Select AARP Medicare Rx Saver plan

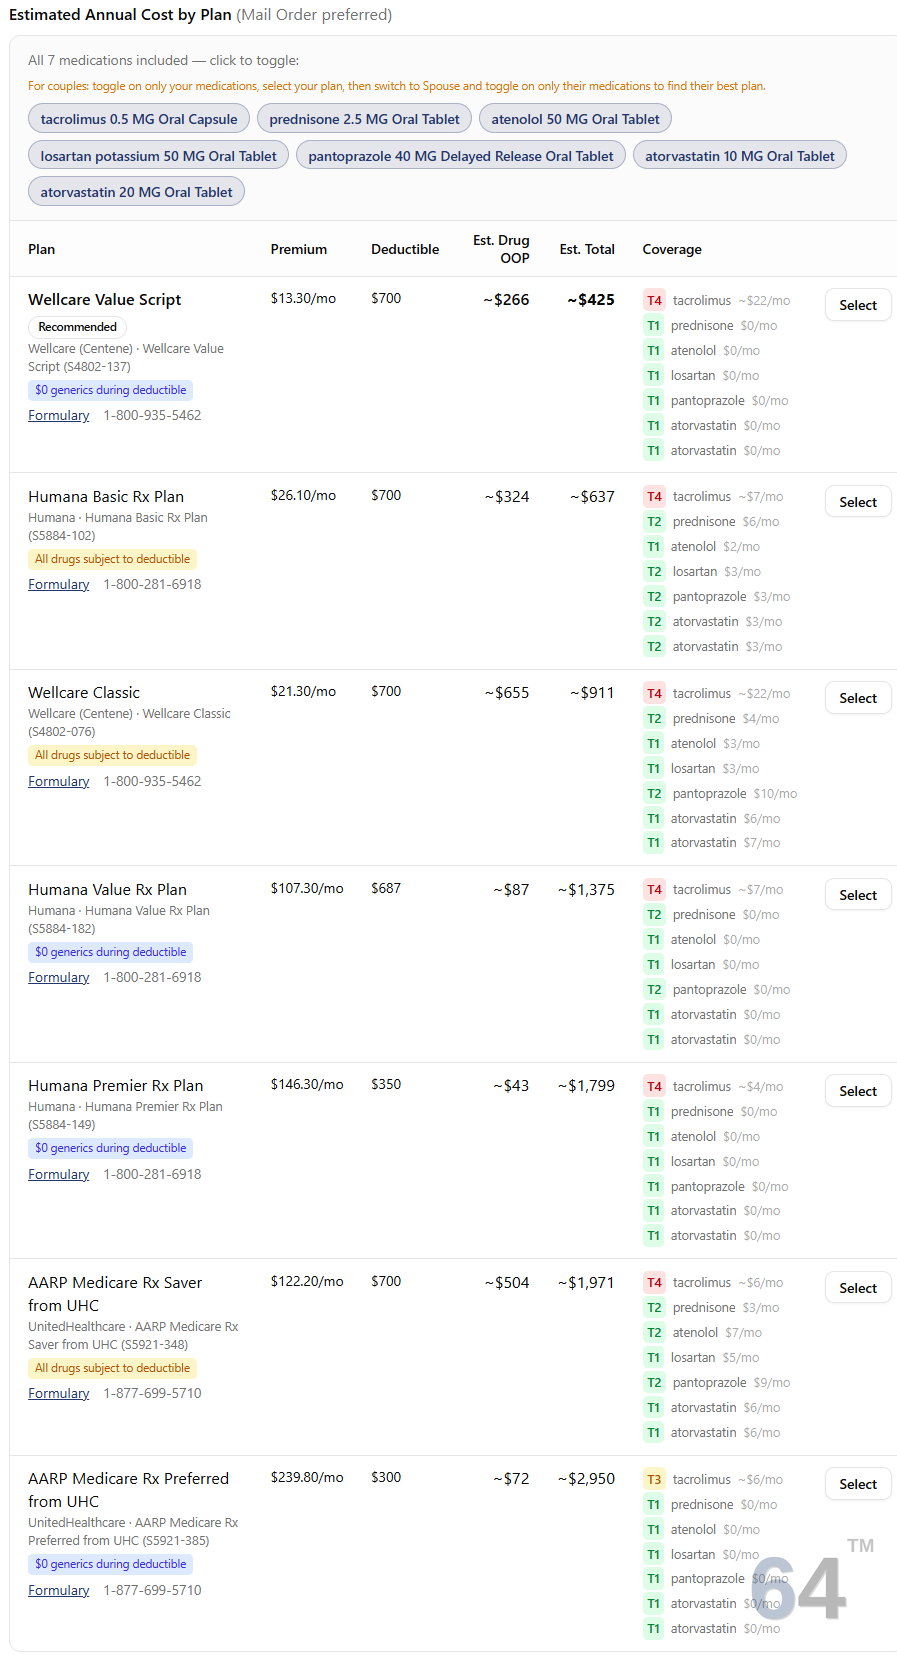pyautogui.click(x=858, y=1288)
